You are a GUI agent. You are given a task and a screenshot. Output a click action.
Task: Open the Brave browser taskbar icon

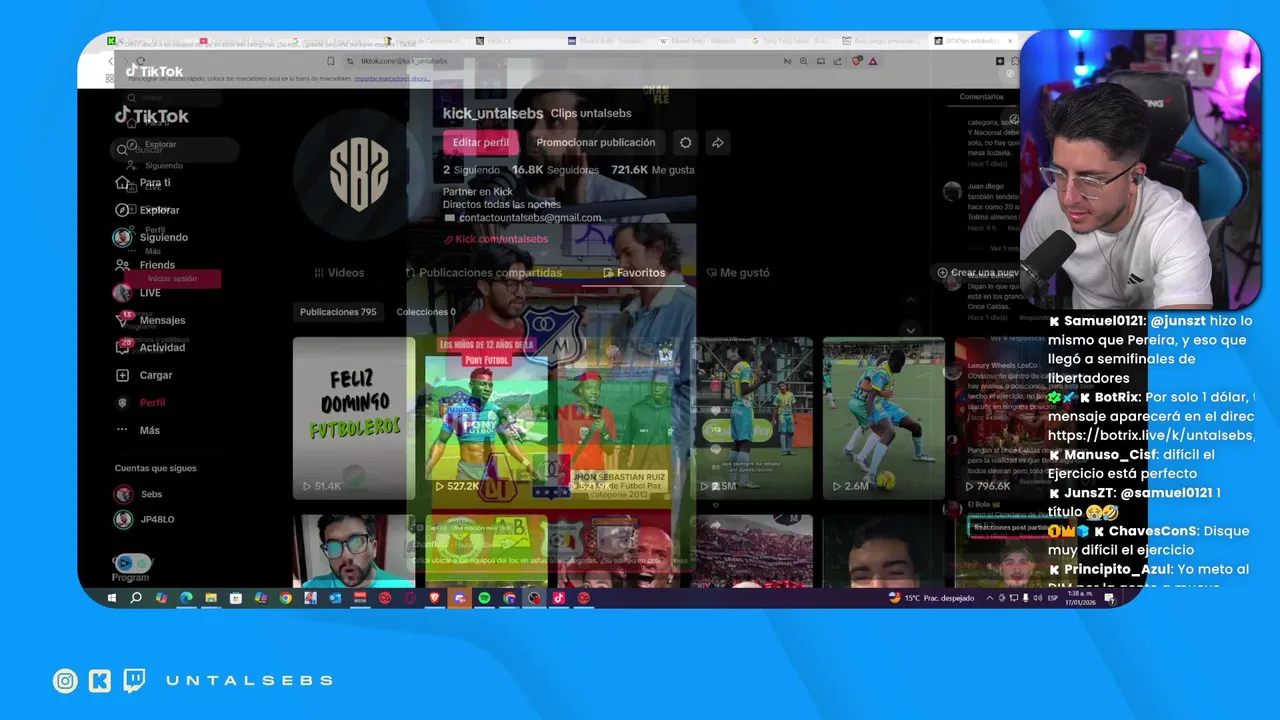434,598
